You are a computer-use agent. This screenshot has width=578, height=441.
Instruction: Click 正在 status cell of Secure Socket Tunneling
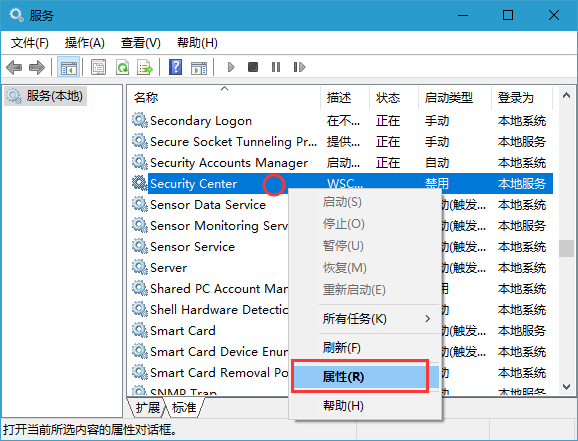[388, 142]
